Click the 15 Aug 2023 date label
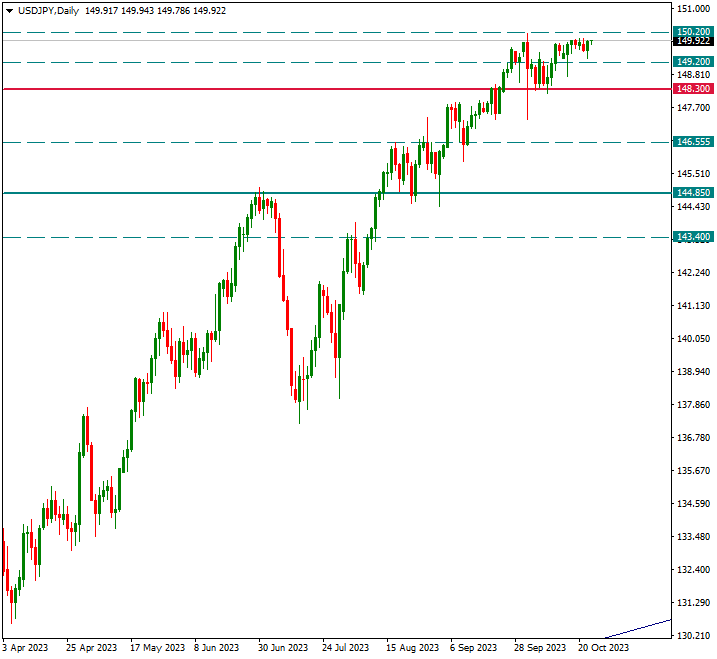 point(412,648)
